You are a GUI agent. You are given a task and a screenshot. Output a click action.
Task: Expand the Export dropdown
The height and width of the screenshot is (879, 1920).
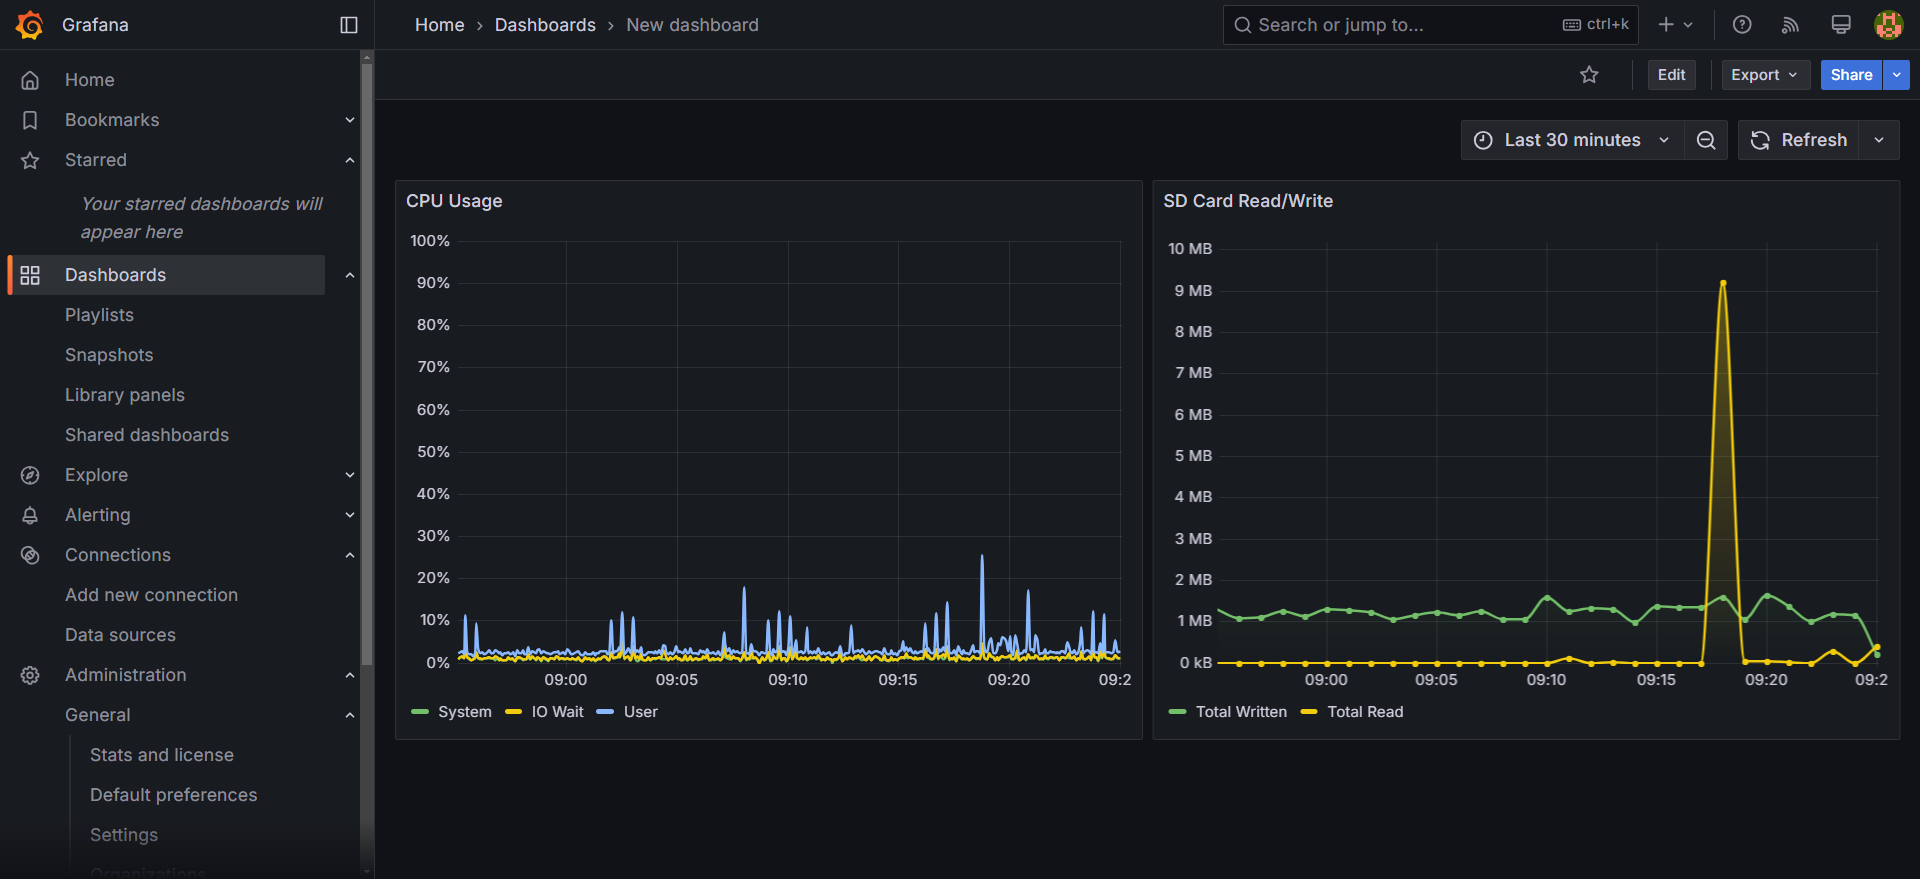tap(1765, 75)
